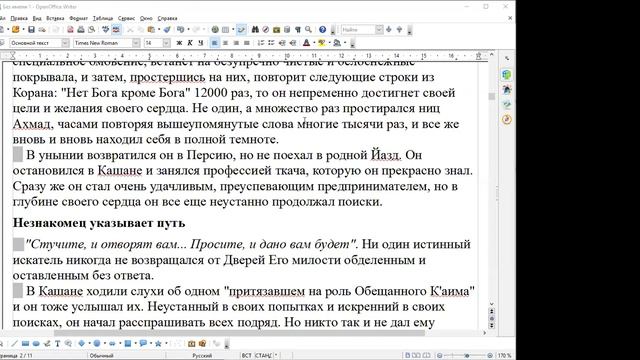Click the 170% zoom percentage
Image resolution: width=640 pixels, height=360 pixels.
click(504, 356)
